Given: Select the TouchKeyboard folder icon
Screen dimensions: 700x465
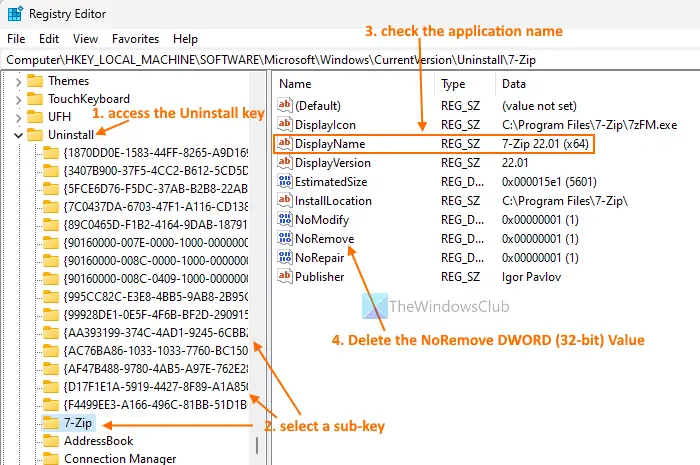Looking at the screenshot, I should point(35,99).
